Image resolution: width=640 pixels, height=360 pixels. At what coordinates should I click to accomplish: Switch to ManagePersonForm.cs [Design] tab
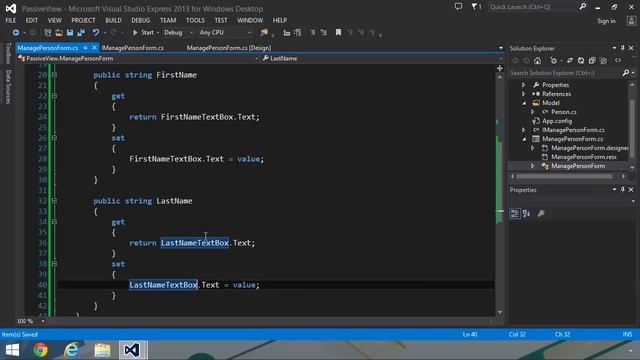[x=229, y=48]
